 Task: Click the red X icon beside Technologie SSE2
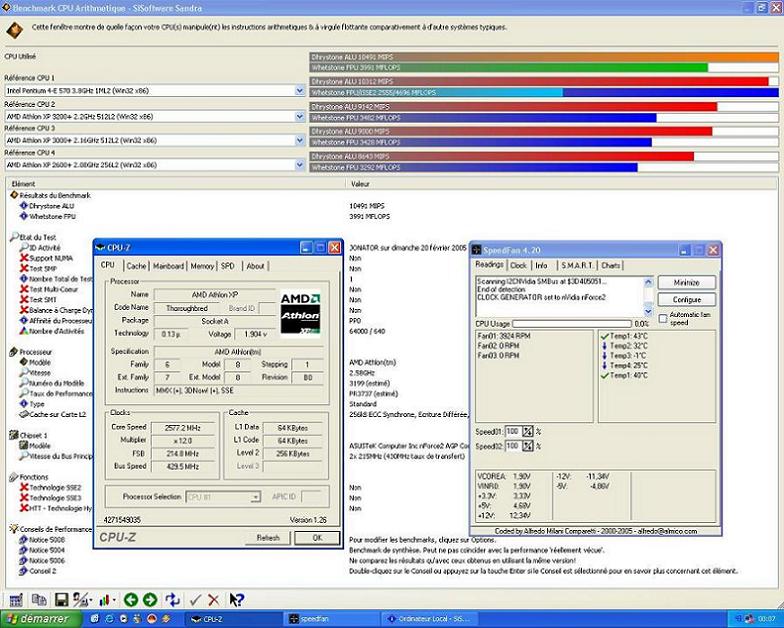pos(24,488)
